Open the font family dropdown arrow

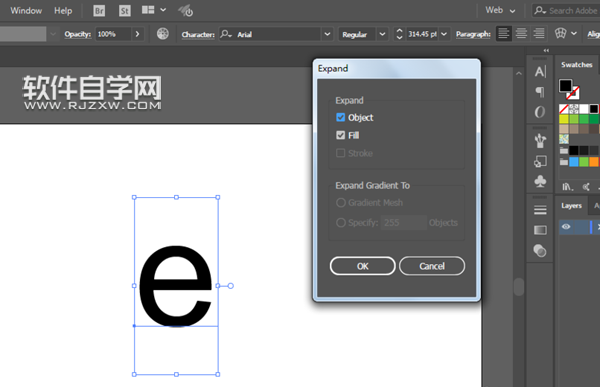pyautogui.click(x=327, y=34)
